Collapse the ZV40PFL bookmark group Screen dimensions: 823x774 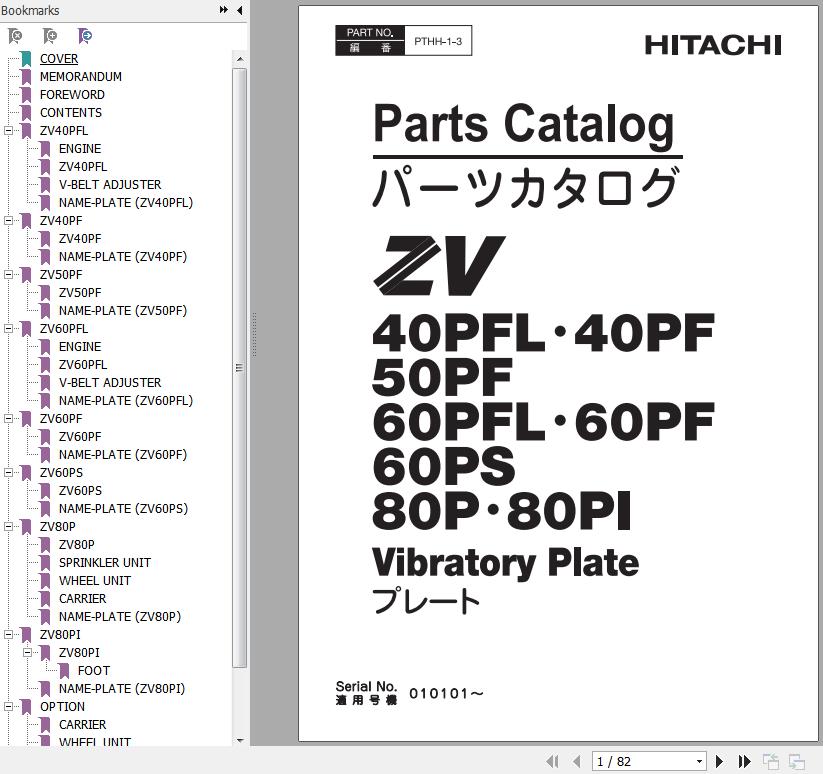click(x=8, y=131)
